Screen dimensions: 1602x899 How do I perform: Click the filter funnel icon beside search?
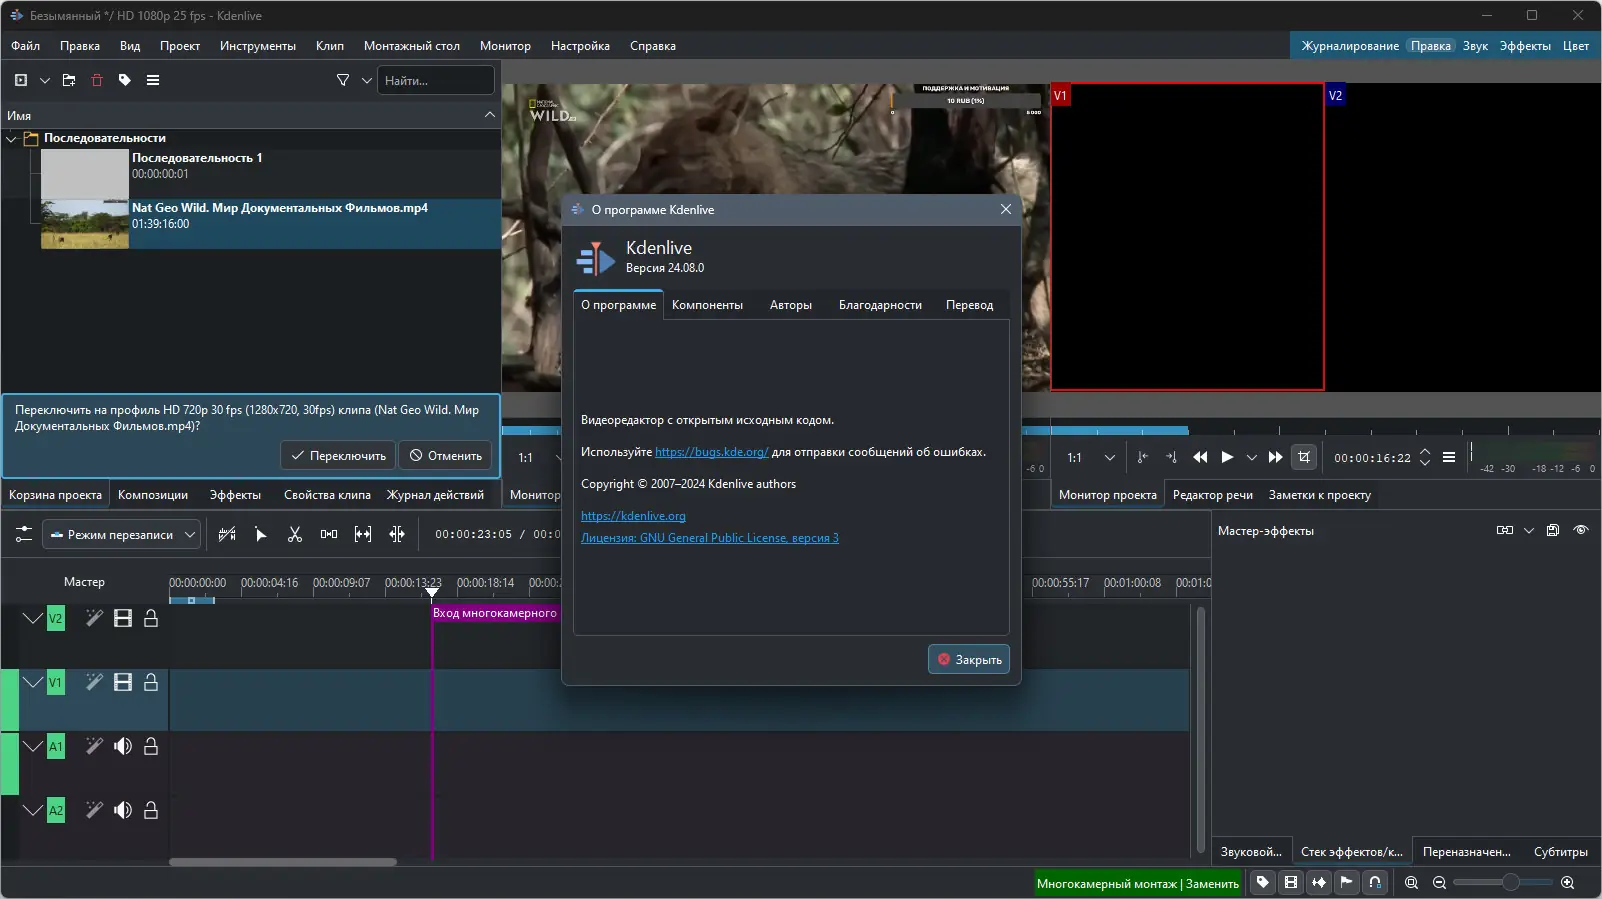(x=343, y=80)
